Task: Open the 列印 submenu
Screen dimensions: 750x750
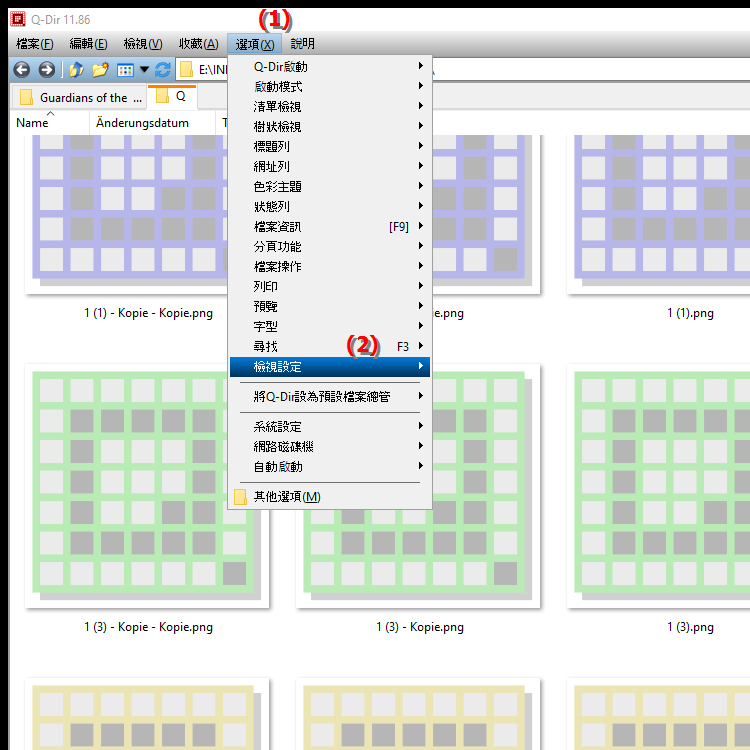Action: (x=330, y=287)
